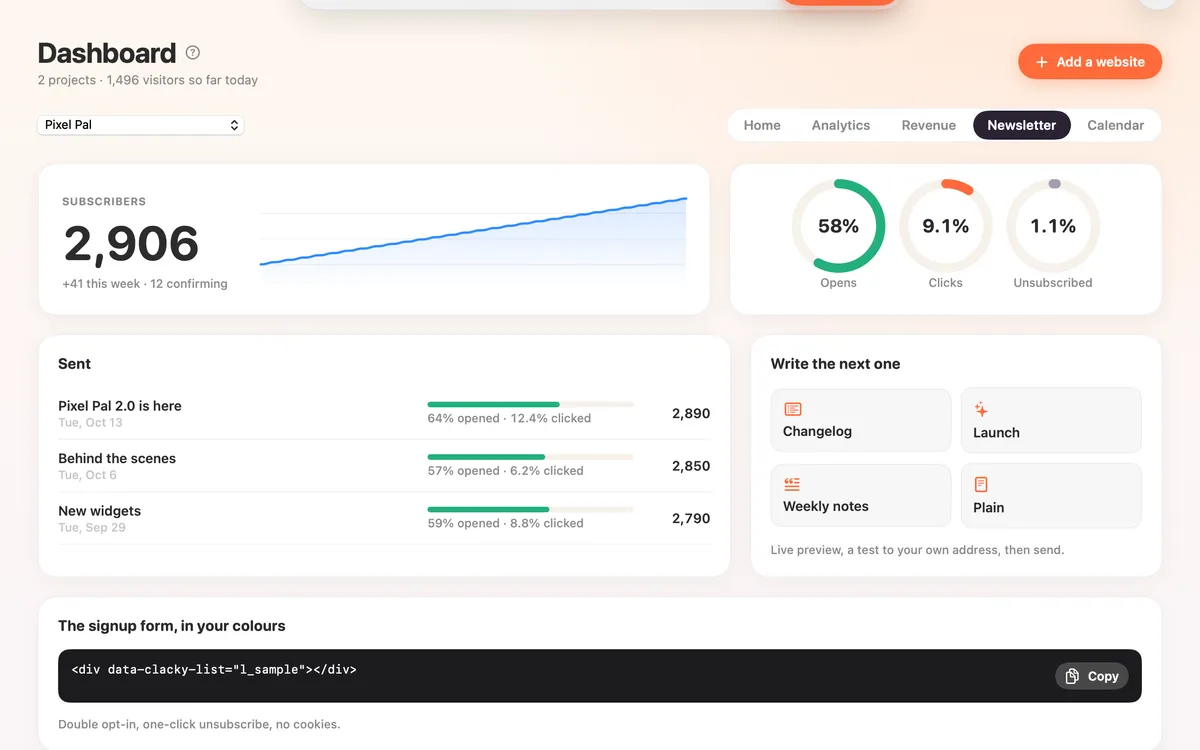Image resolution: width=1200 pixels, height=750 pixels.
Task: Open the Analytics tab
Action: click(x=841, y=125)
